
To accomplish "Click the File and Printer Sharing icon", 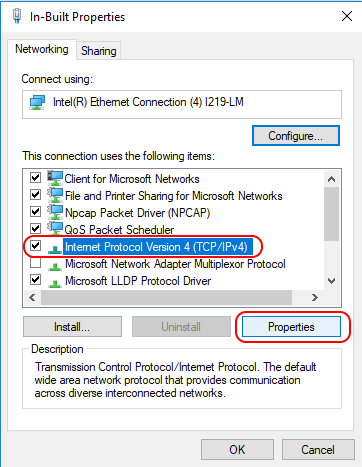I will (x=55, y=195).
